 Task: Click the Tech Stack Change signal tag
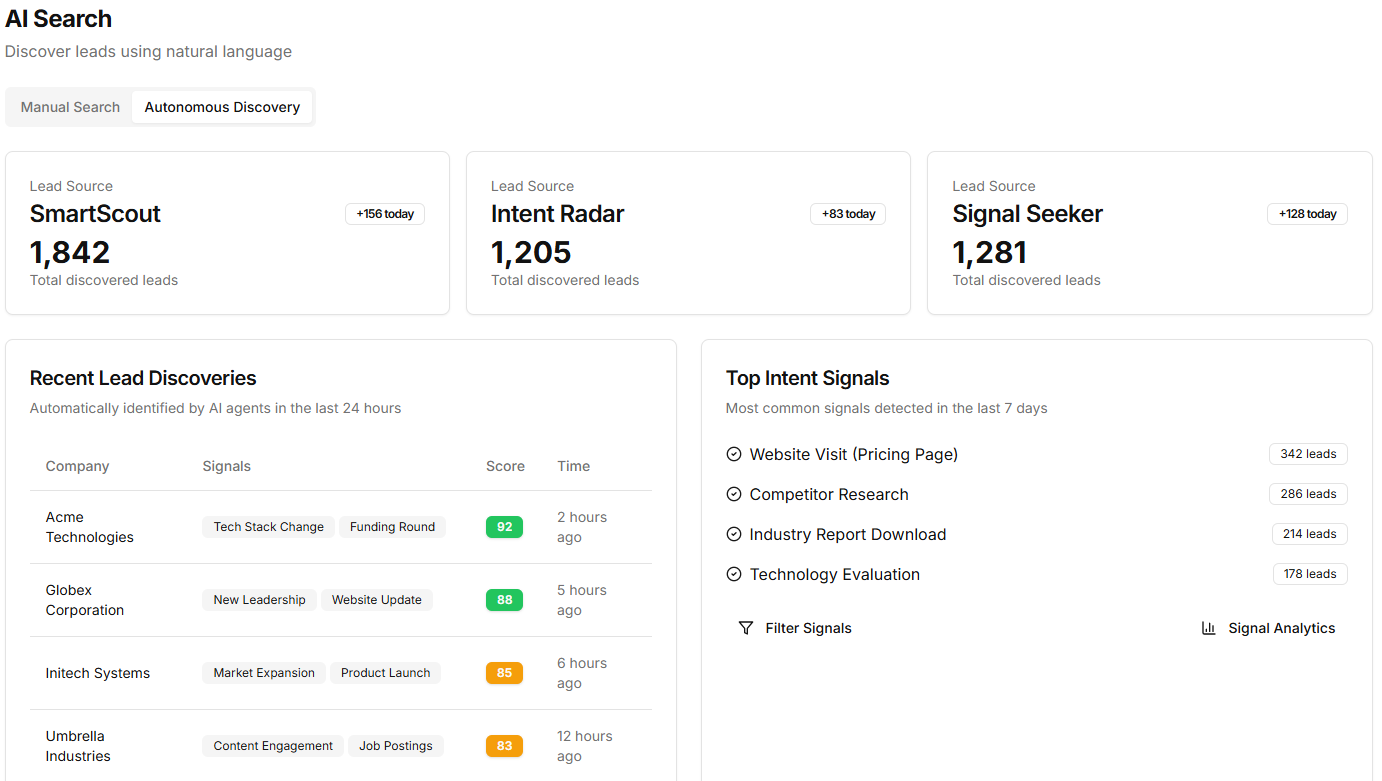click(x=268, y=527)
